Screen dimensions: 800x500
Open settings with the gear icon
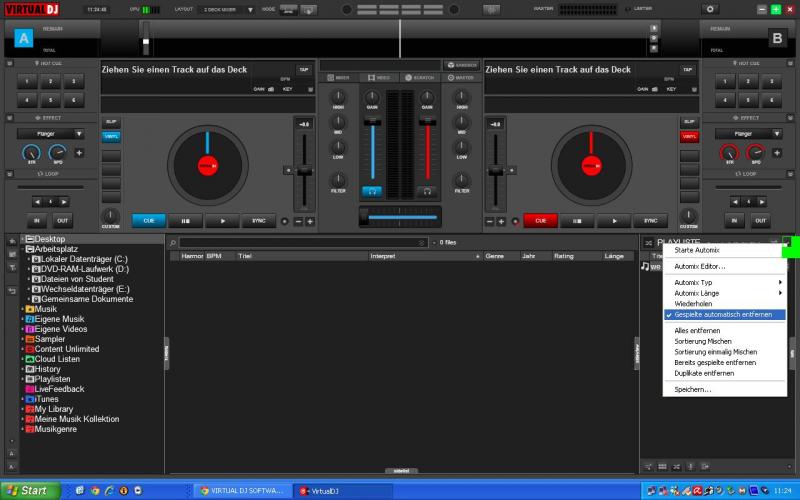coord(710,9)
